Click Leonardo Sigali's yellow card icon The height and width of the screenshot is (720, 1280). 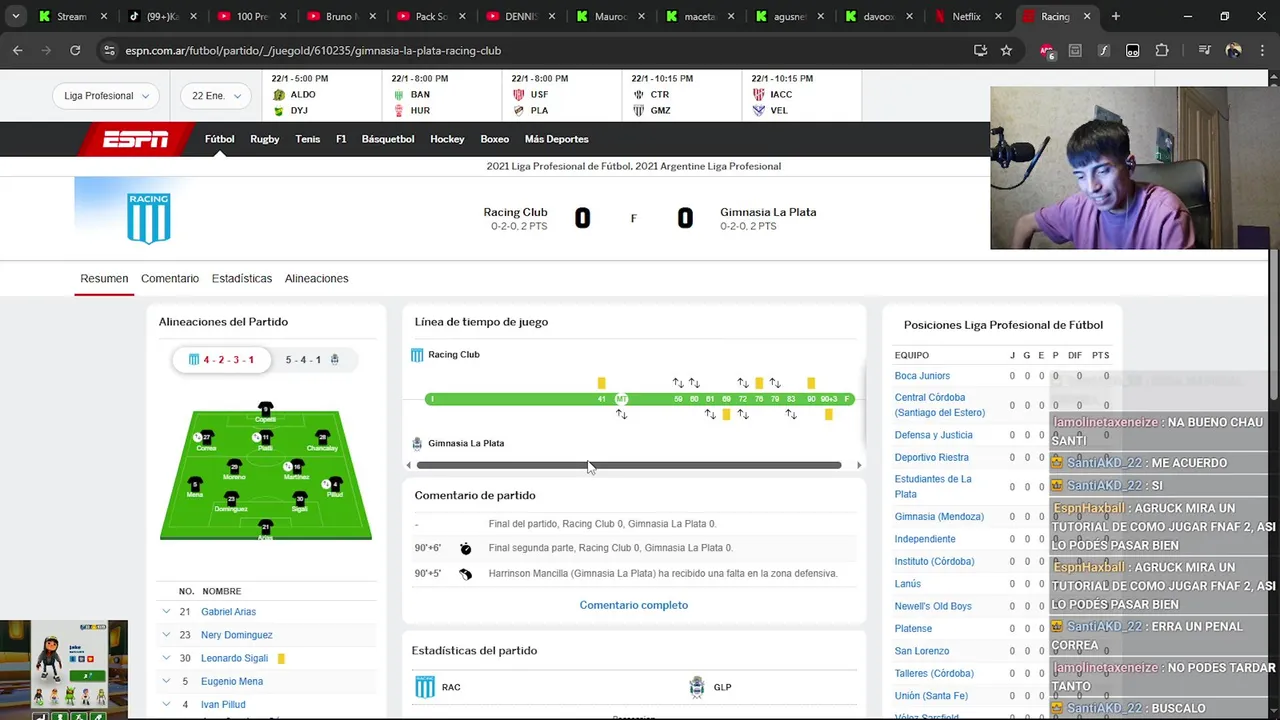point(281,658)
